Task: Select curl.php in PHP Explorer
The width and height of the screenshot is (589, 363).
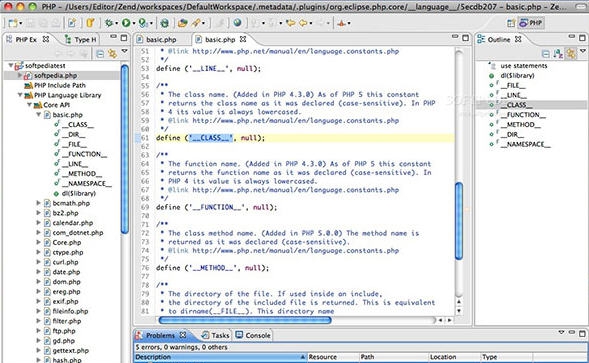Action: coord(66,262)
